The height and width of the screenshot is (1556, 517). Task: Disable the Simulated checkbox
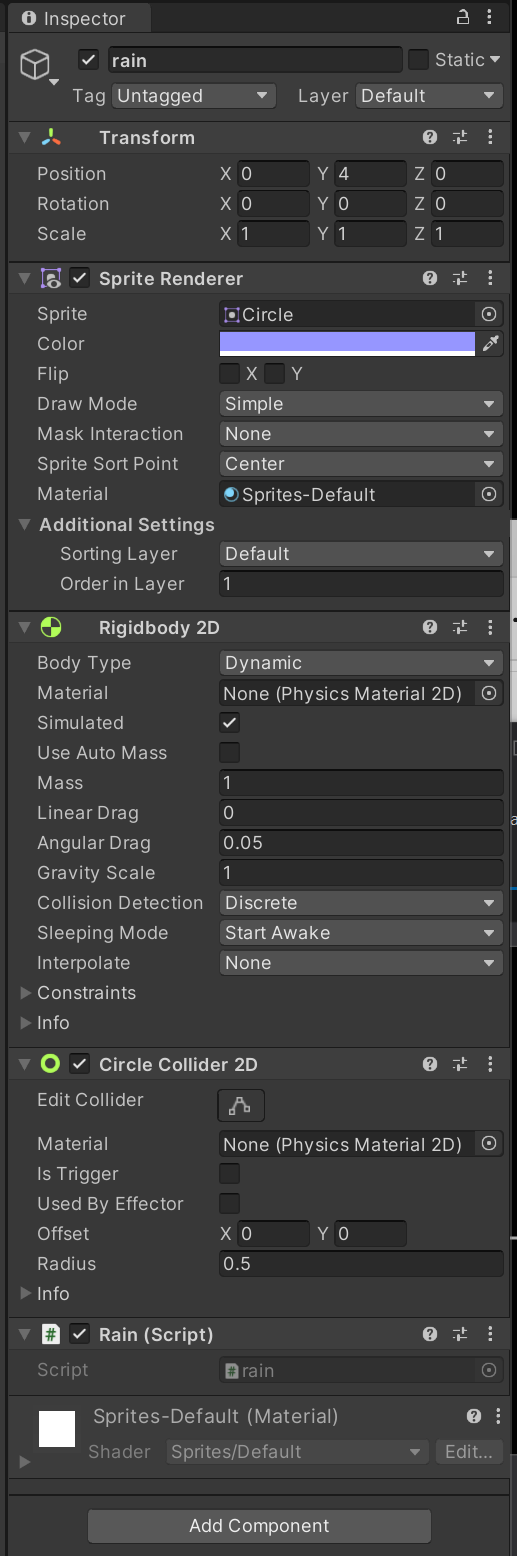(x=230, y=723)
